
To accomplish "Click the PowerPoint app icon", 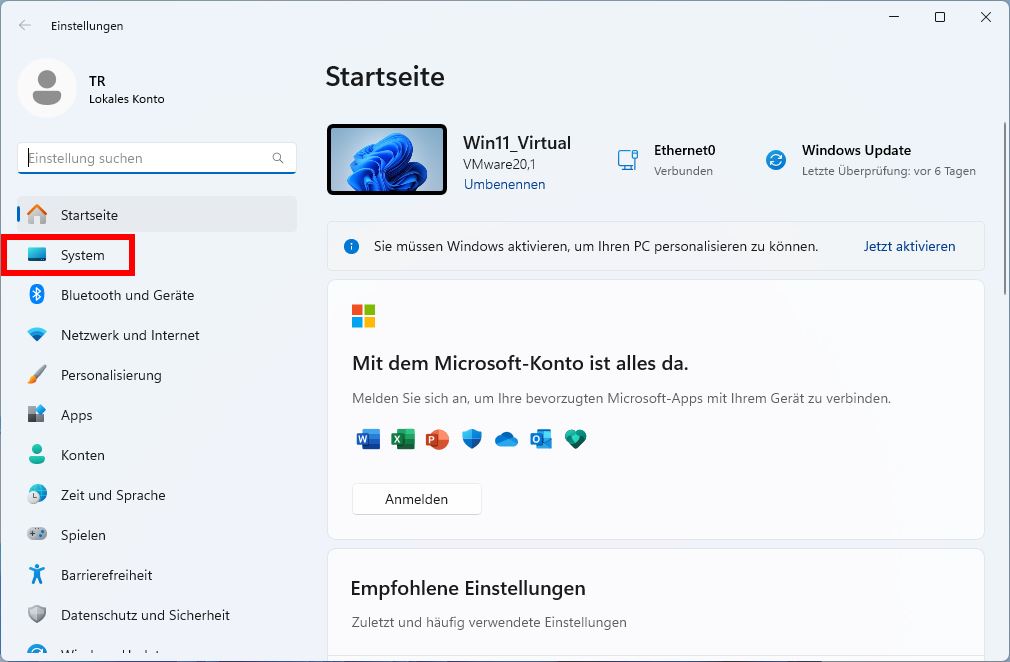I will (x=437, y=438).
